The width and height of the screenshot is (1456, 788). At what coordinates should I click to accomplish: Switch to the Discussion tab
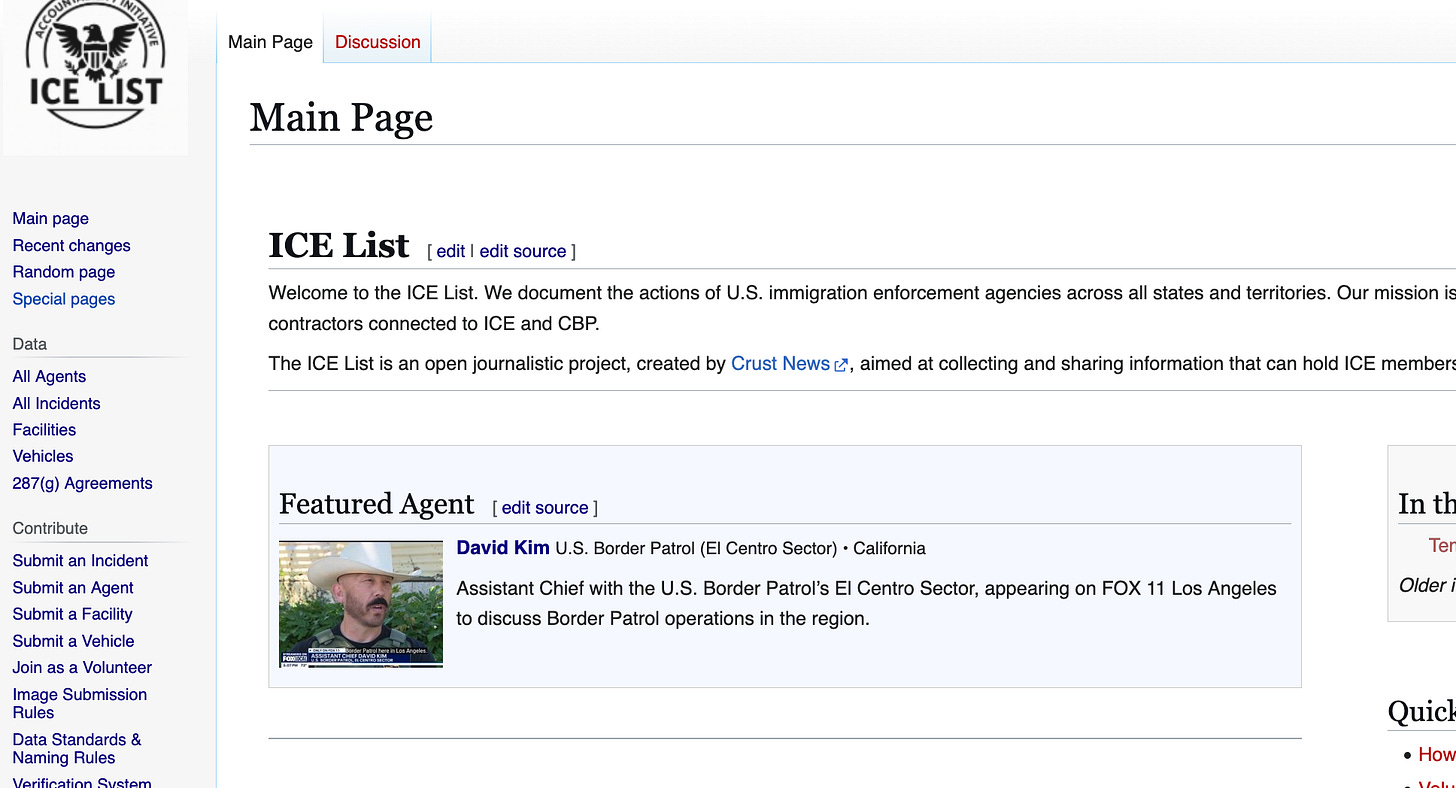coord(377,42)
